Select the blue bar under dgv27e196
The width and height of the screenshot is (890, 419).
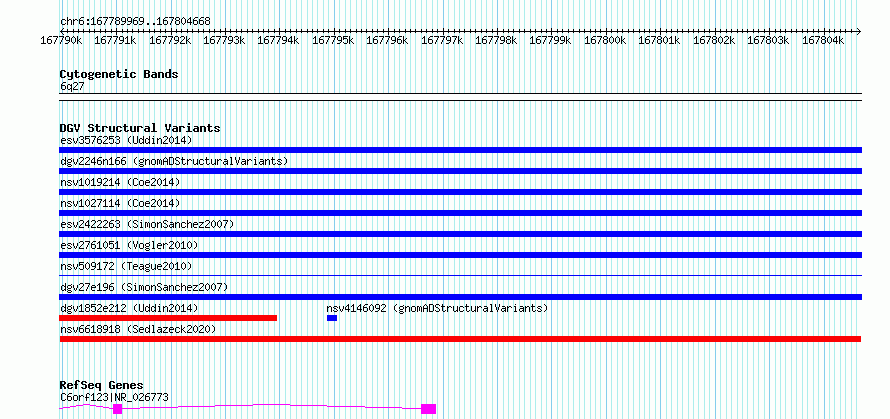tap(461, 297)
